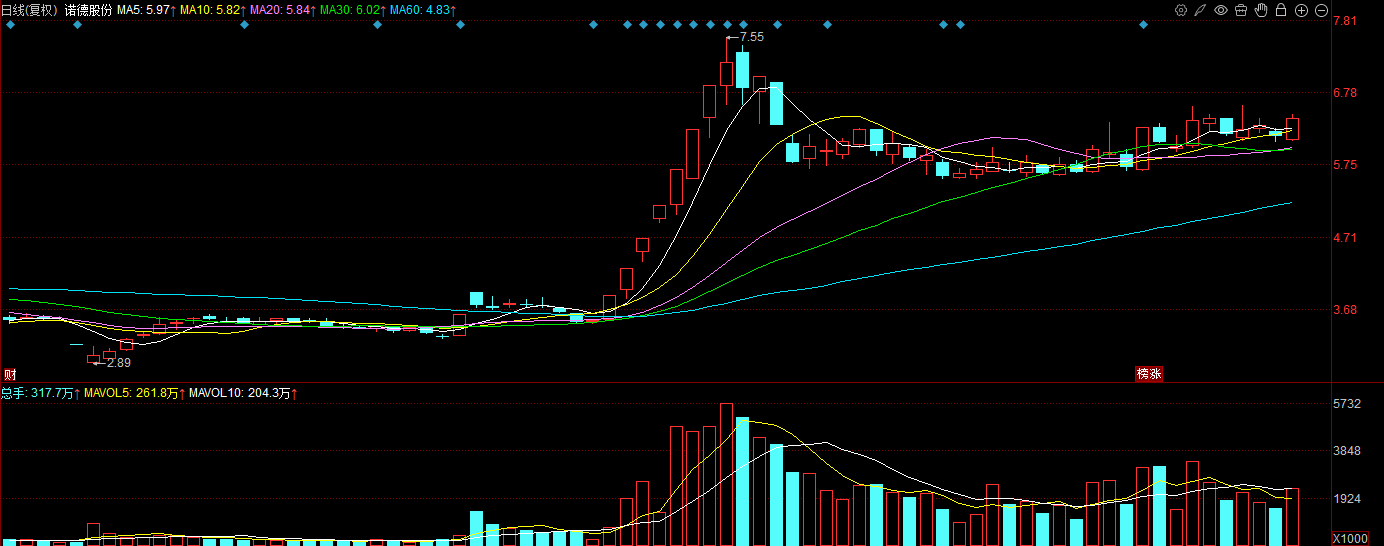
Task: Click the 4.71 price axis value
Action: pyautogui.click(x=1345, y=238)
